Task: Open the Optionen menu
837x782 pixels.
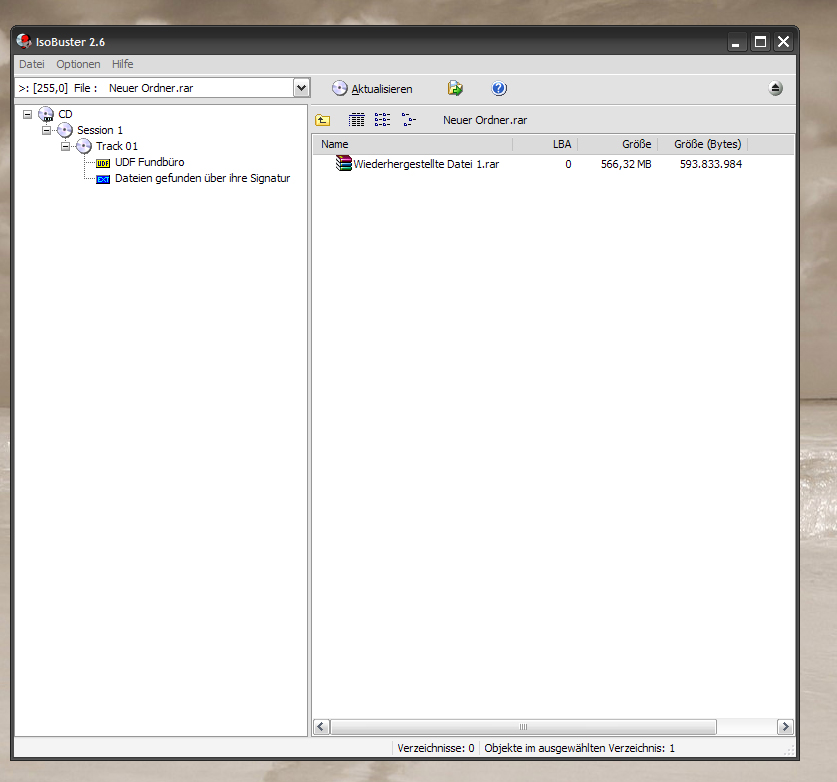Action: click(78, 64)
